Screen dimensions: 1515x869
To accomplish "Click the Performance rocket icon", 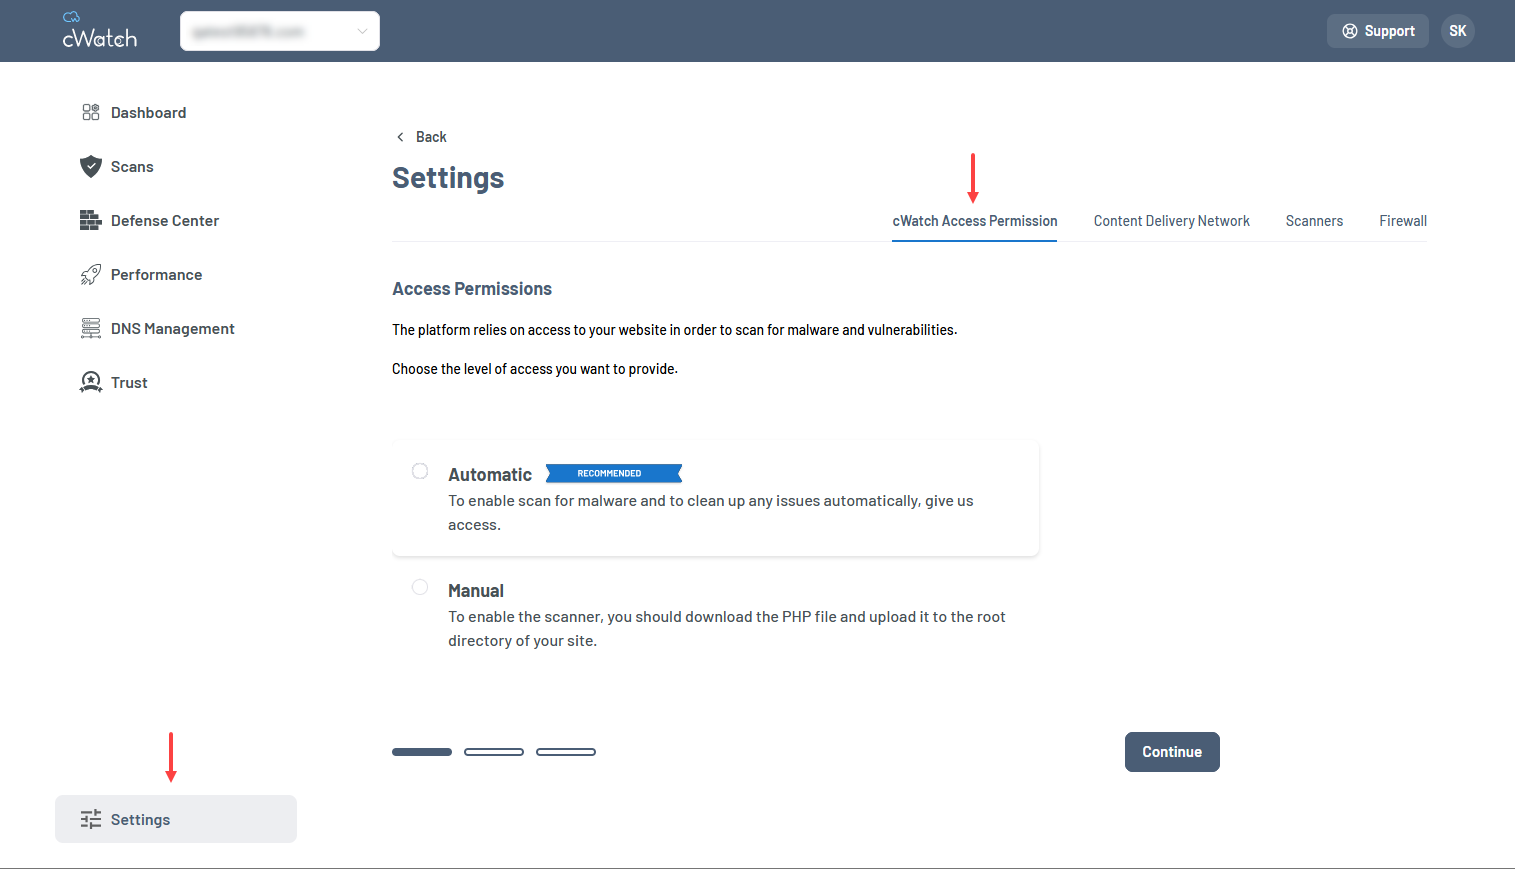I will [91, 274].
